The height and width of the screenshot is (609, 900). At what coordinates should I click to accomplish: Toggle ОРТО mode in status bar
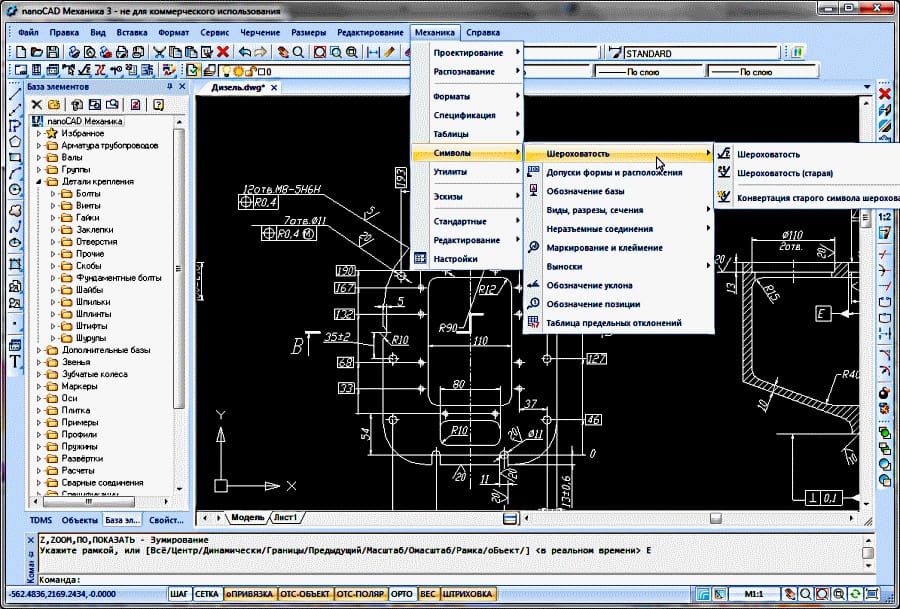402,593
